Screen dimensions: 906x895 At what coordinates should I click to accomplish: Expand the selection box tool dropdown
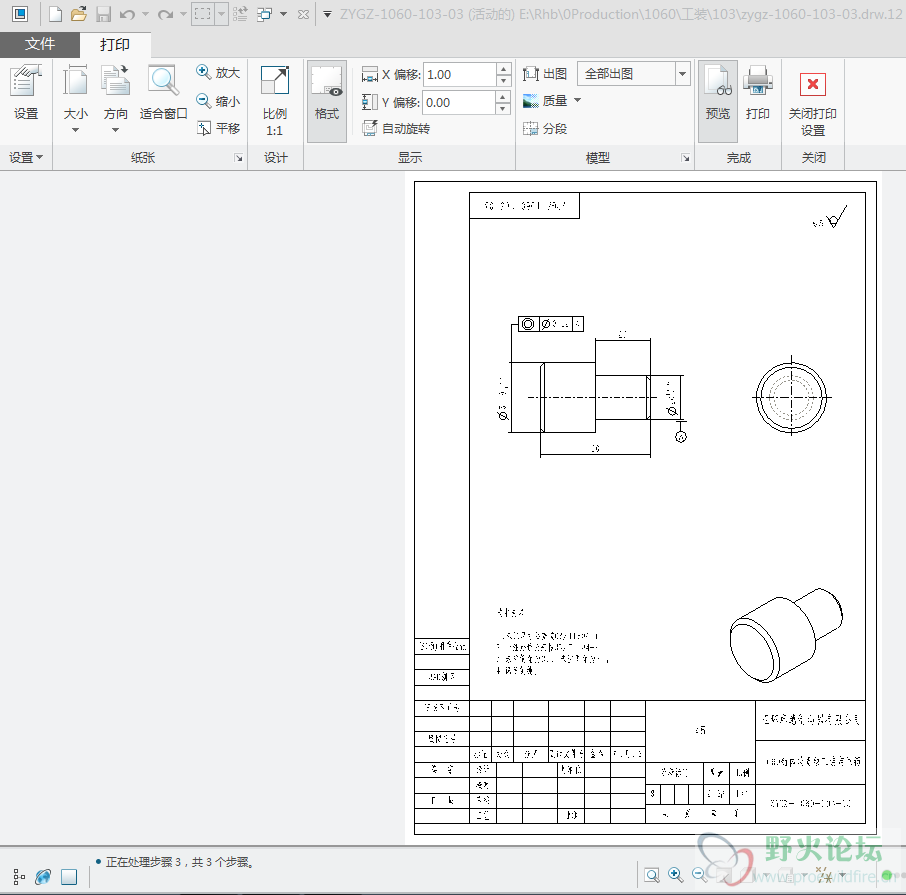click(221, 14)
